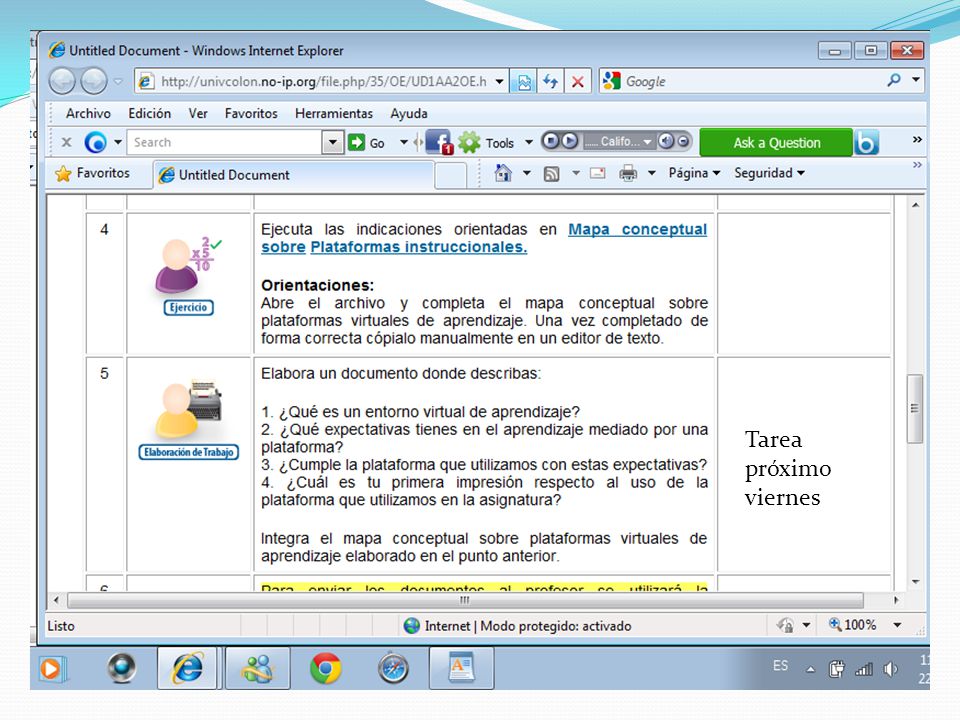Expand the Tools dropdown arrow in toolbar
960x720 pixels.
pos(529,142)
